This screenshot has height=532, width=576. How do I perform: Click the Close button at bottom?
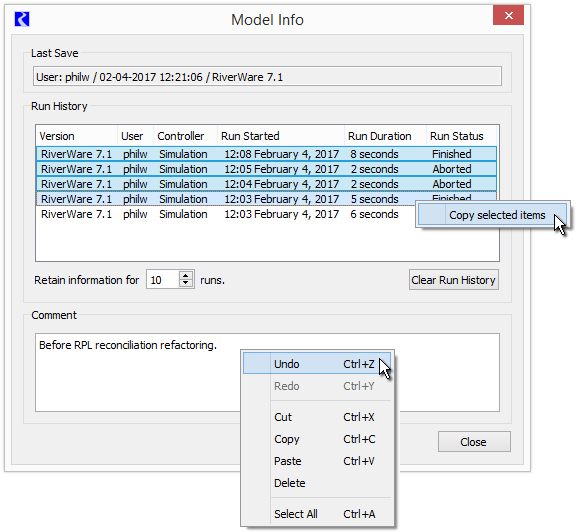(x=474, y=442)
